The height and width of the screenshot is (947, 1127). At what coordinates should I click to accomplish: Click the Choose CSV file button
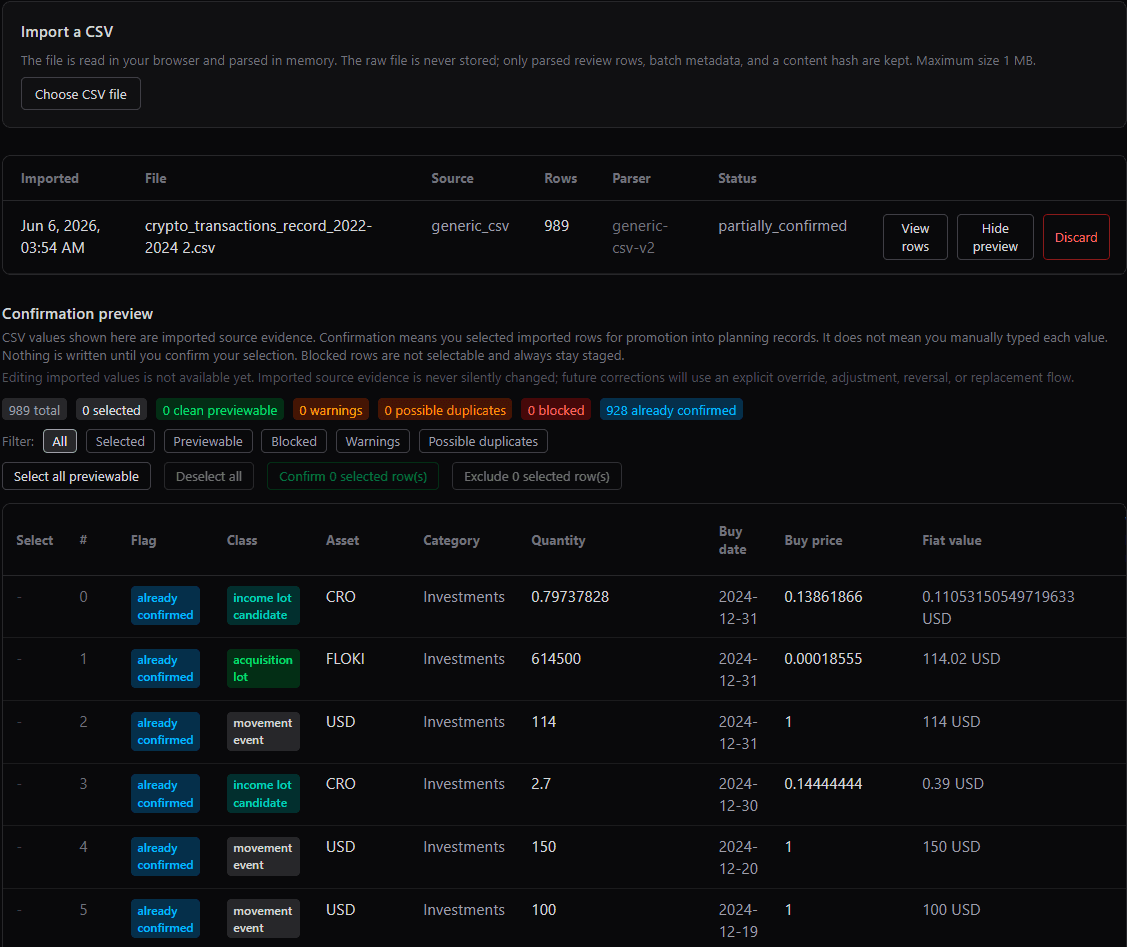click(x=80, y=94)
